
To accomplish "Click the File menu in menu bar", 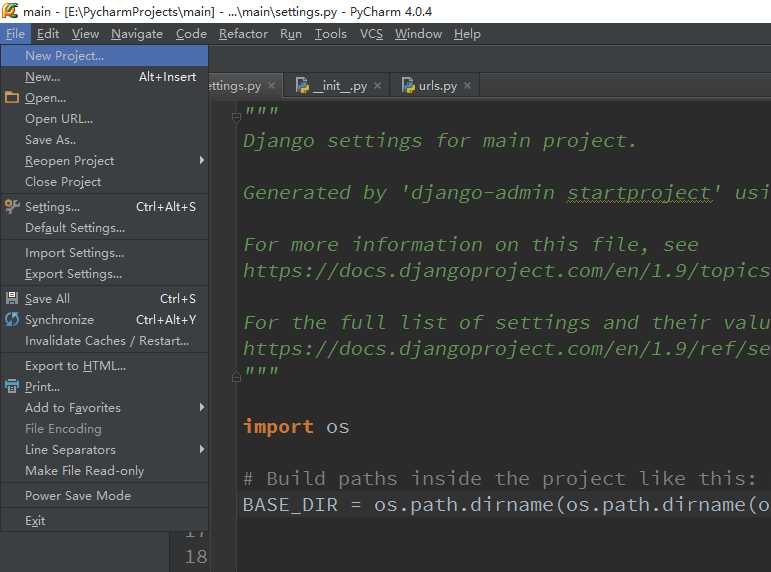I will tap(15, 34).
